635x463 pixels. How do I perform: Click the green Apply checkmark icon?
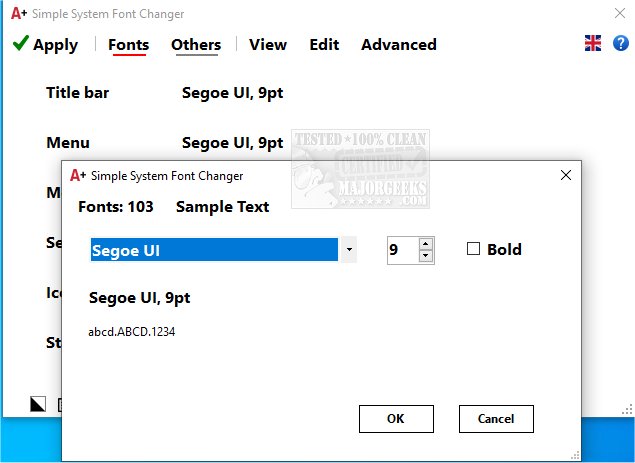tap(20, 44)
